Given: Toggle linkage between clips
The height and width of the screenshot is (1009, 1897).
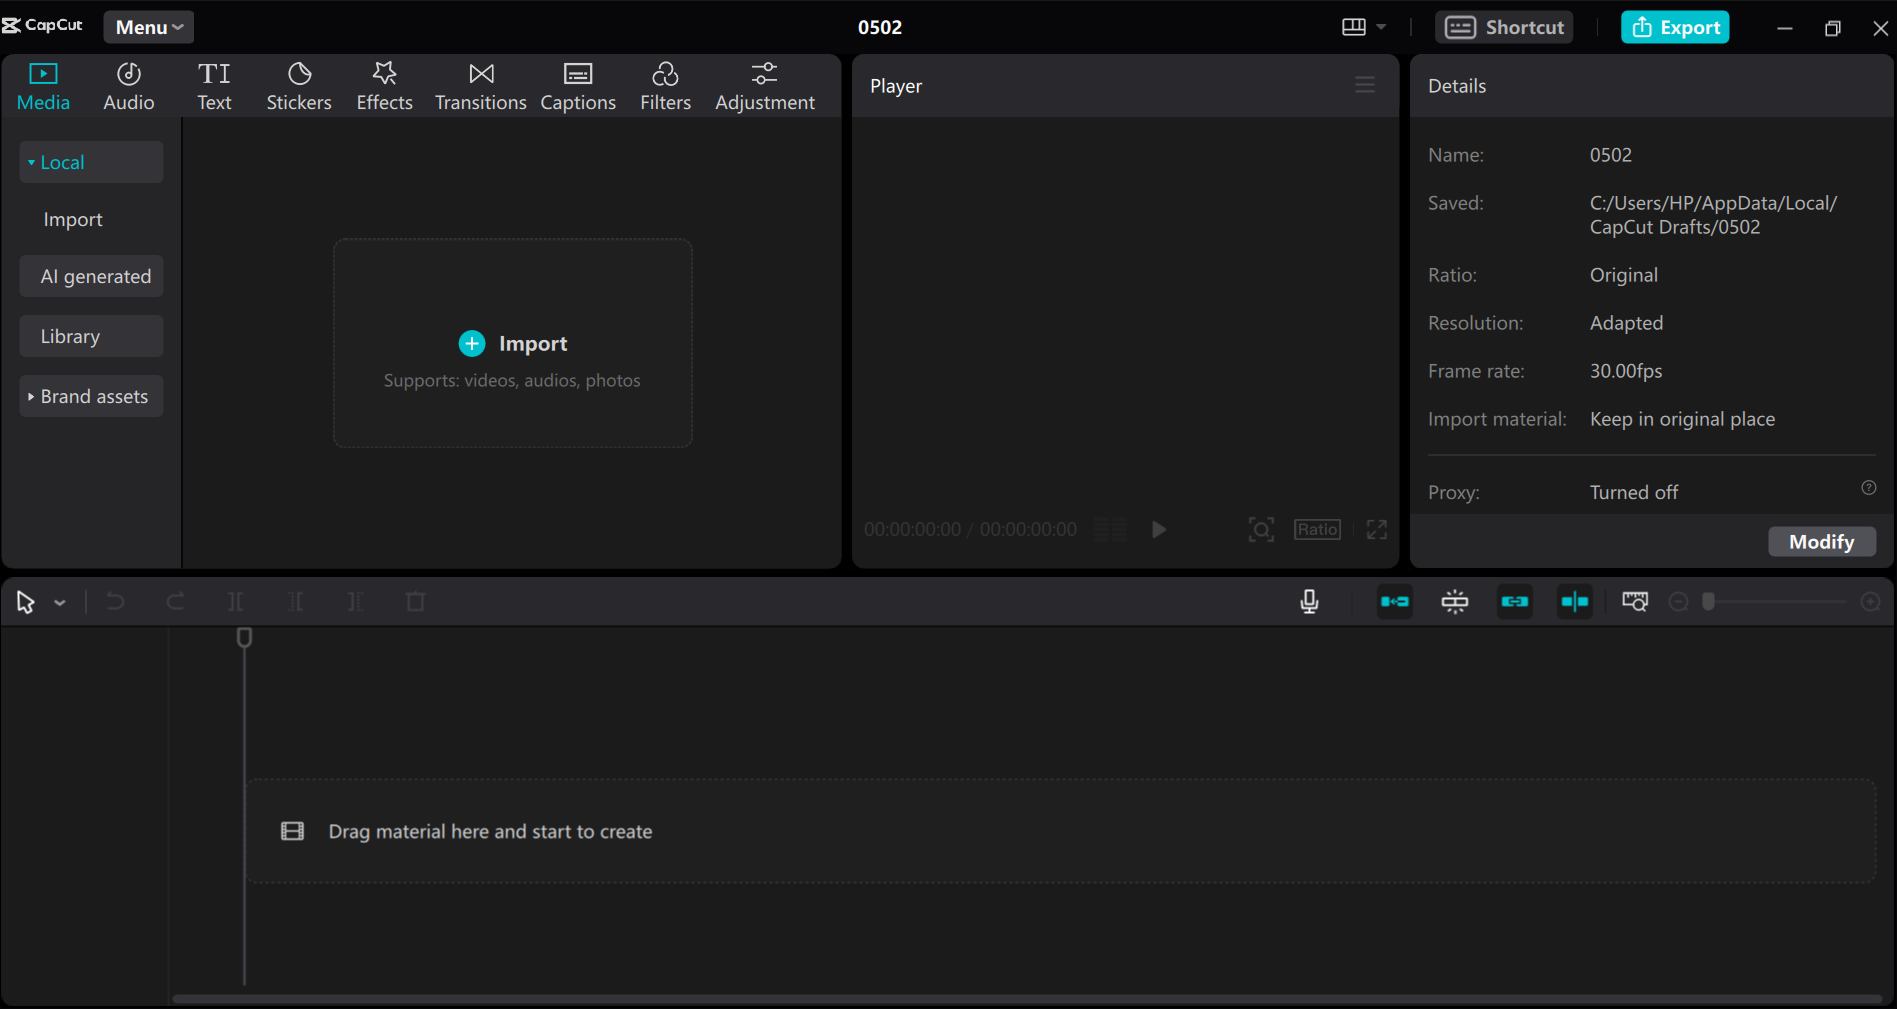Looking at the screenshot, I should [1514, 601].
